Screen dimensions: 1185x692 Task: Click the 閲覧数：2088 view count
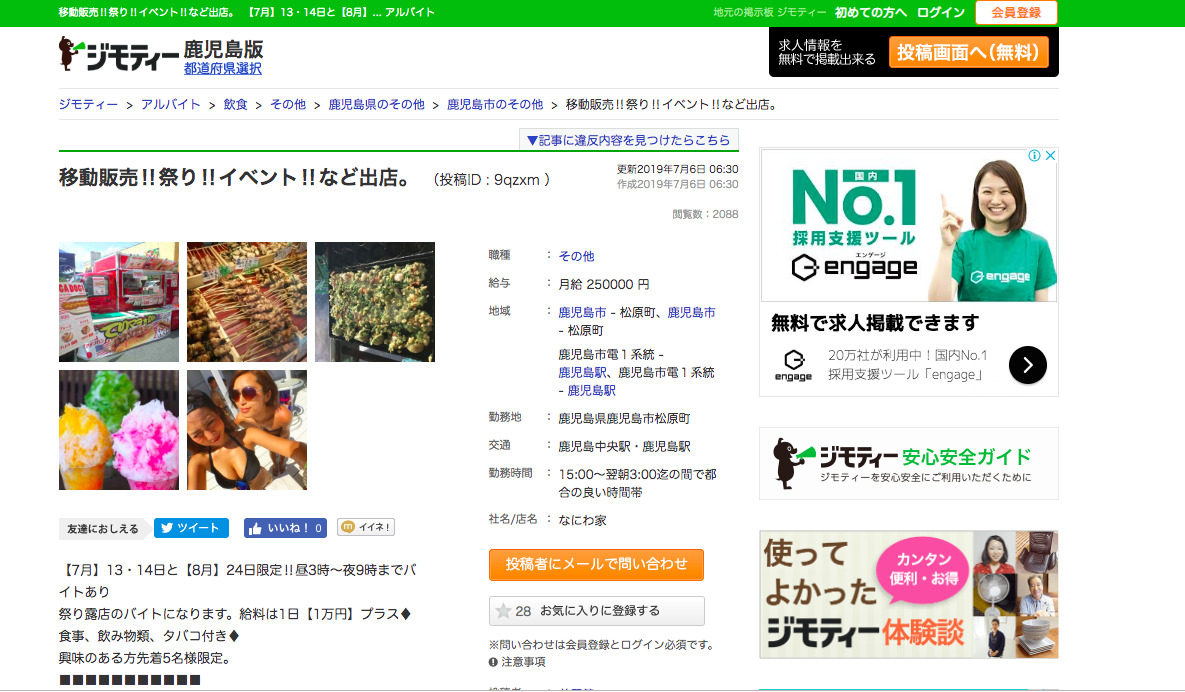coord(705,214)
